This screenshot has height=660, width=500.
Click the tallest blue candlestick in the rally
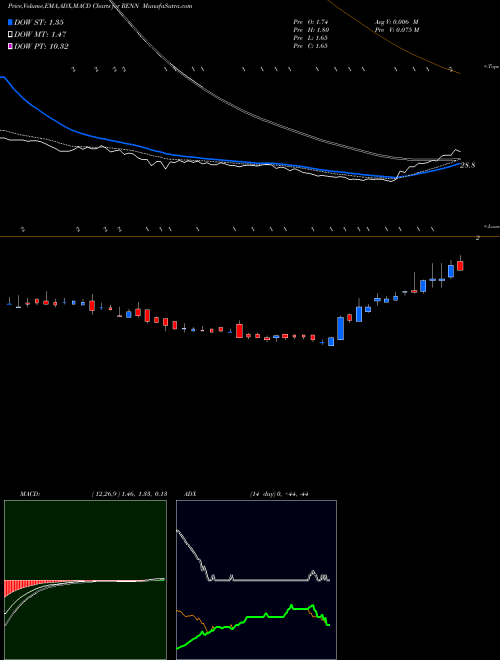(340, 328)
